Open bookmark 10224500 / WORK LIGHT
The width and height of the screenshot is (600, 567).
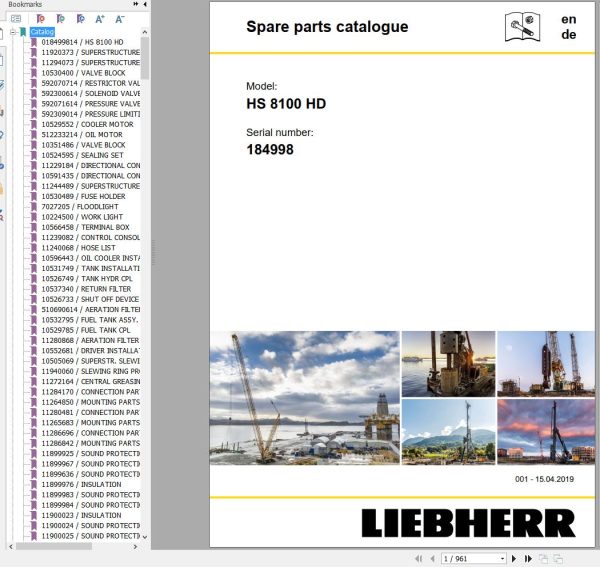(82, 217)
